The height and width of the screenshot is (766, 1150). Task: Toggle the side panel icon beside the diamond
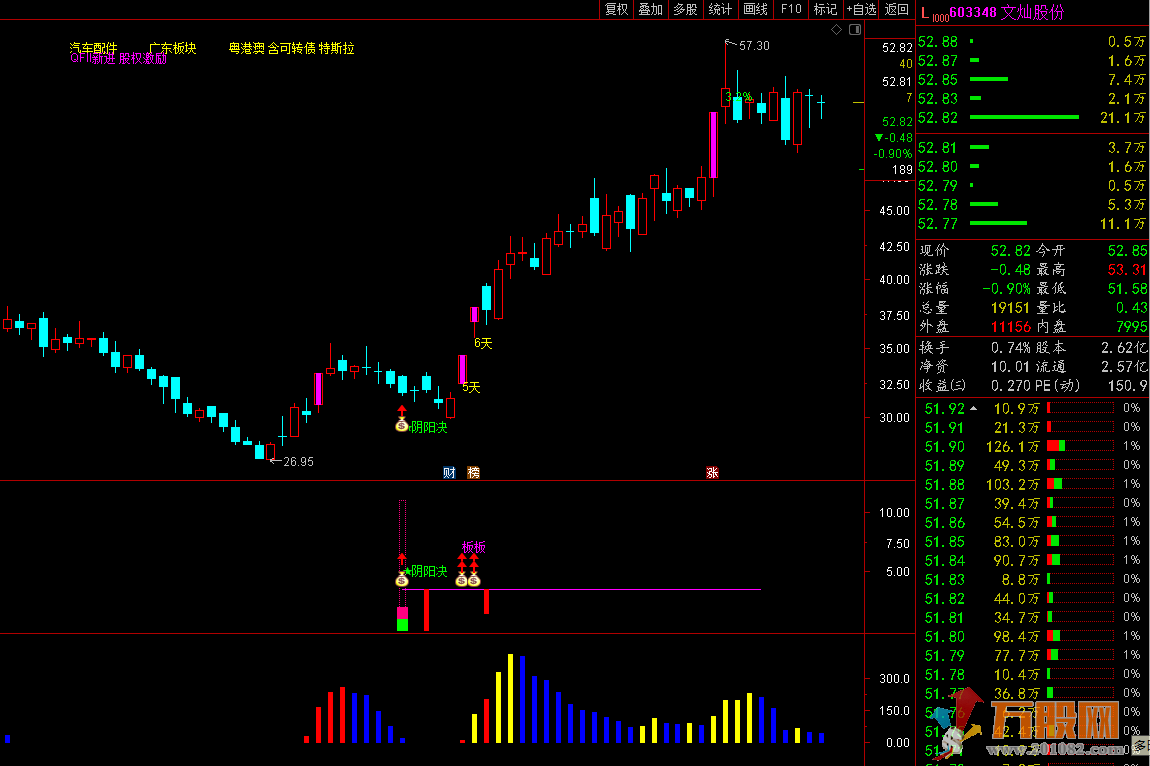click(x=855, y=29)
